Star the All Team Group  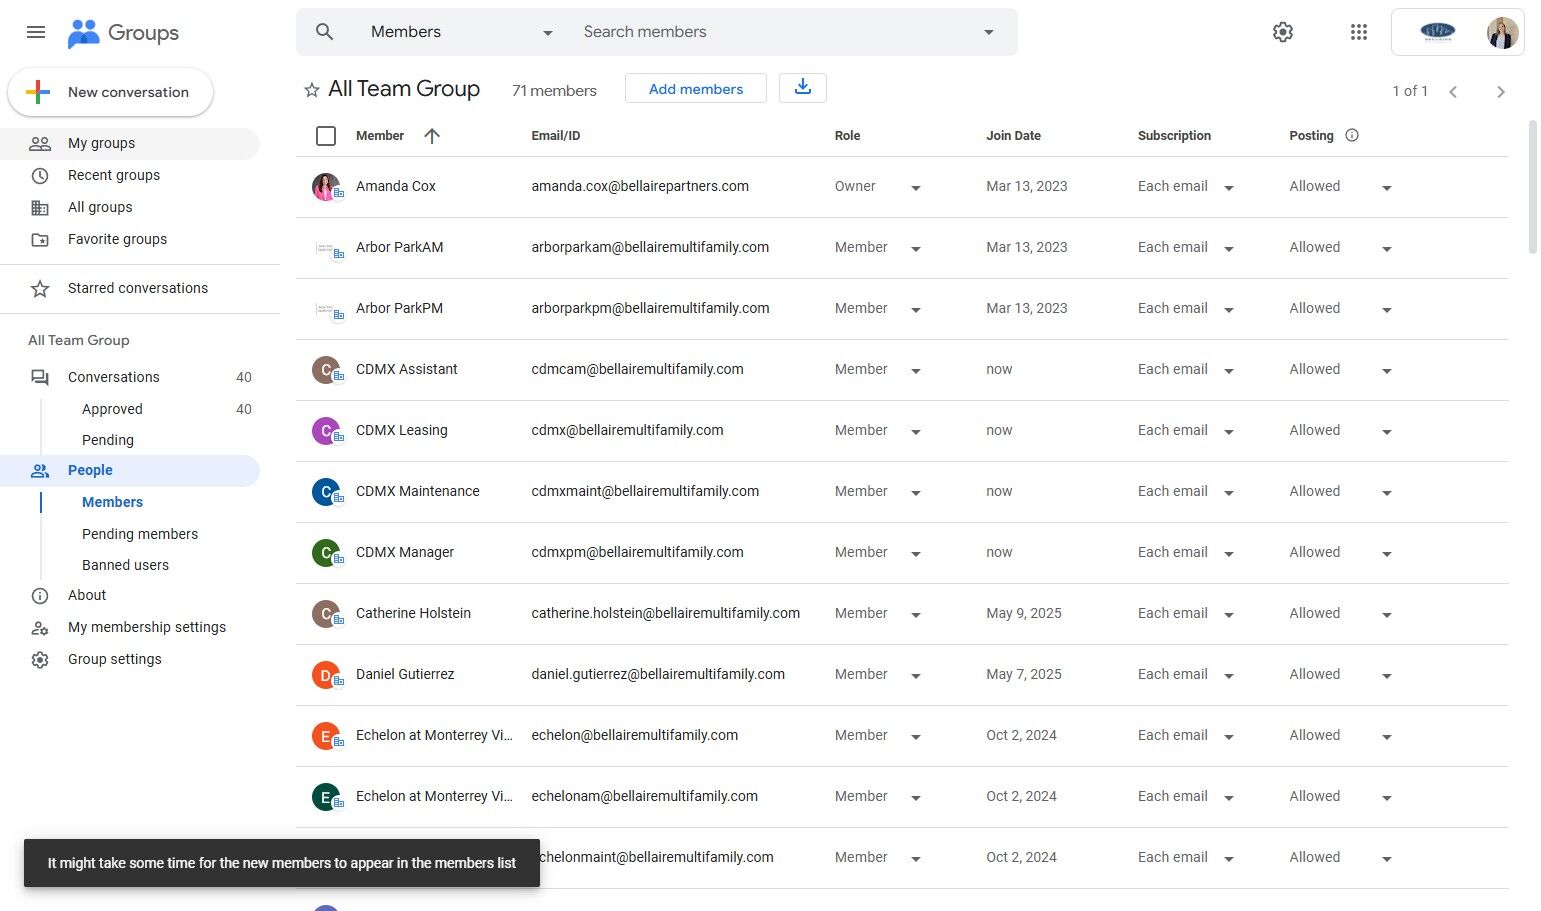(312, 90)
